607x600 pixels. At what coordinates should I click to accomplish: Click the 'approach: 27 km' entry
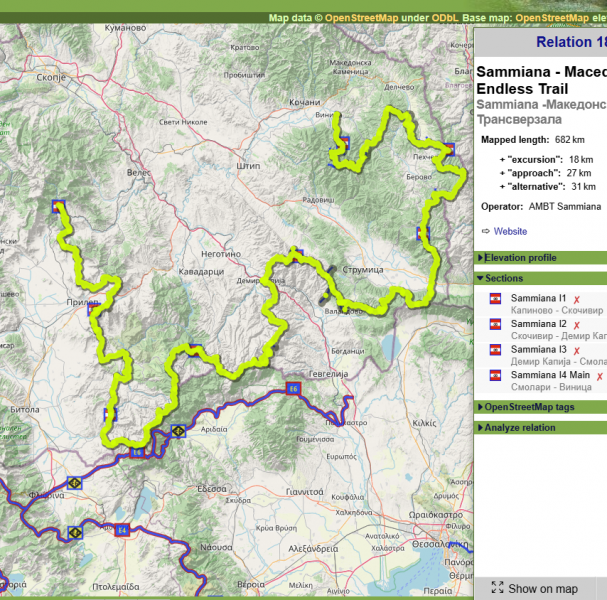545,173
